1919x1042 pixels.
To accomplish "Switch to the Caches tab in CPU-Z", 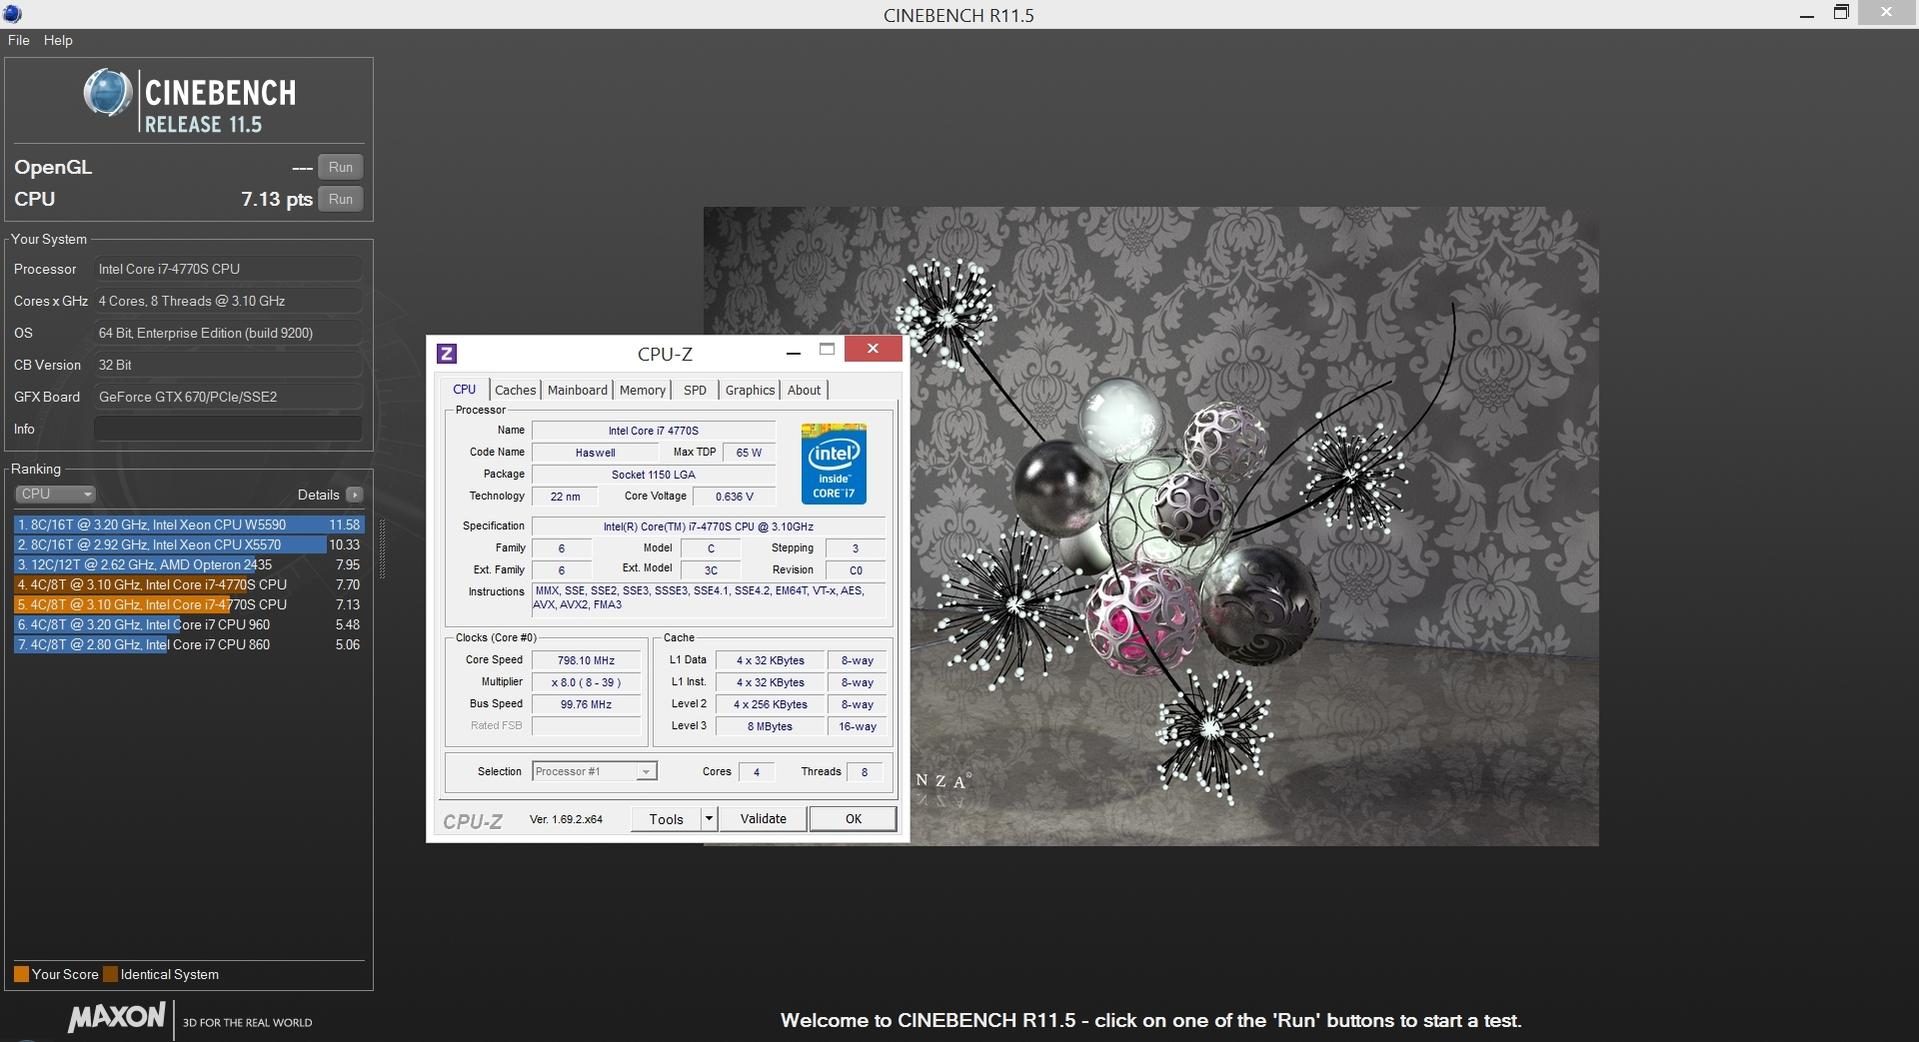I will coord(515,390).
